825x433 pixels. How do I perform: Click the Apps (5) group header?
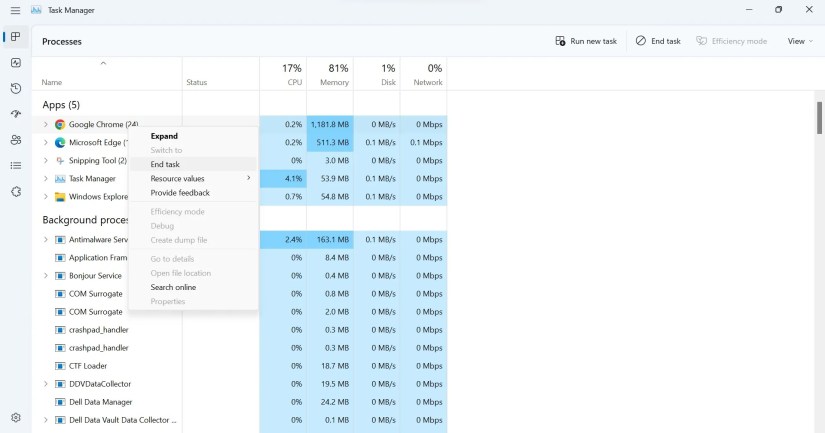click(61, 105)
